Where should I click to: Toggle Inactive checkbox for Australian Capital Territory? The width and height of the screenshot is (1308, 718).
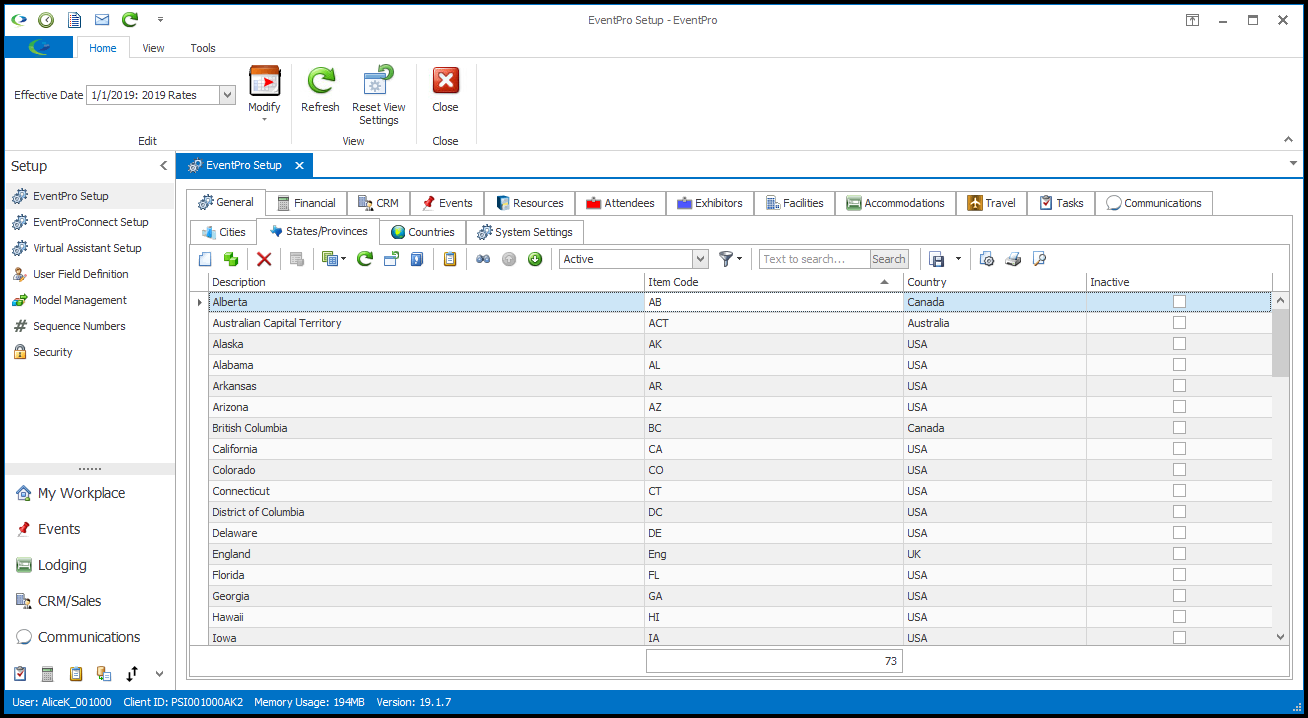(1180, 323)
